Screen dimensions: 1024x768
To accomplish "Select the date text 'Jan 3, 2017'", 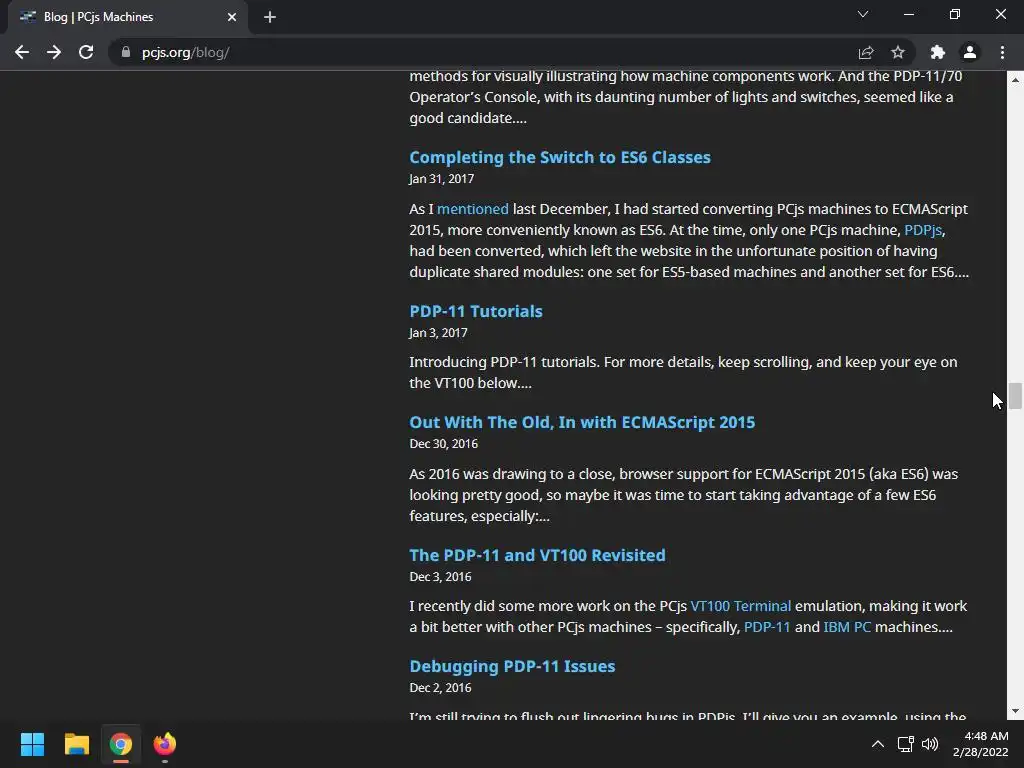I will 438,333.
